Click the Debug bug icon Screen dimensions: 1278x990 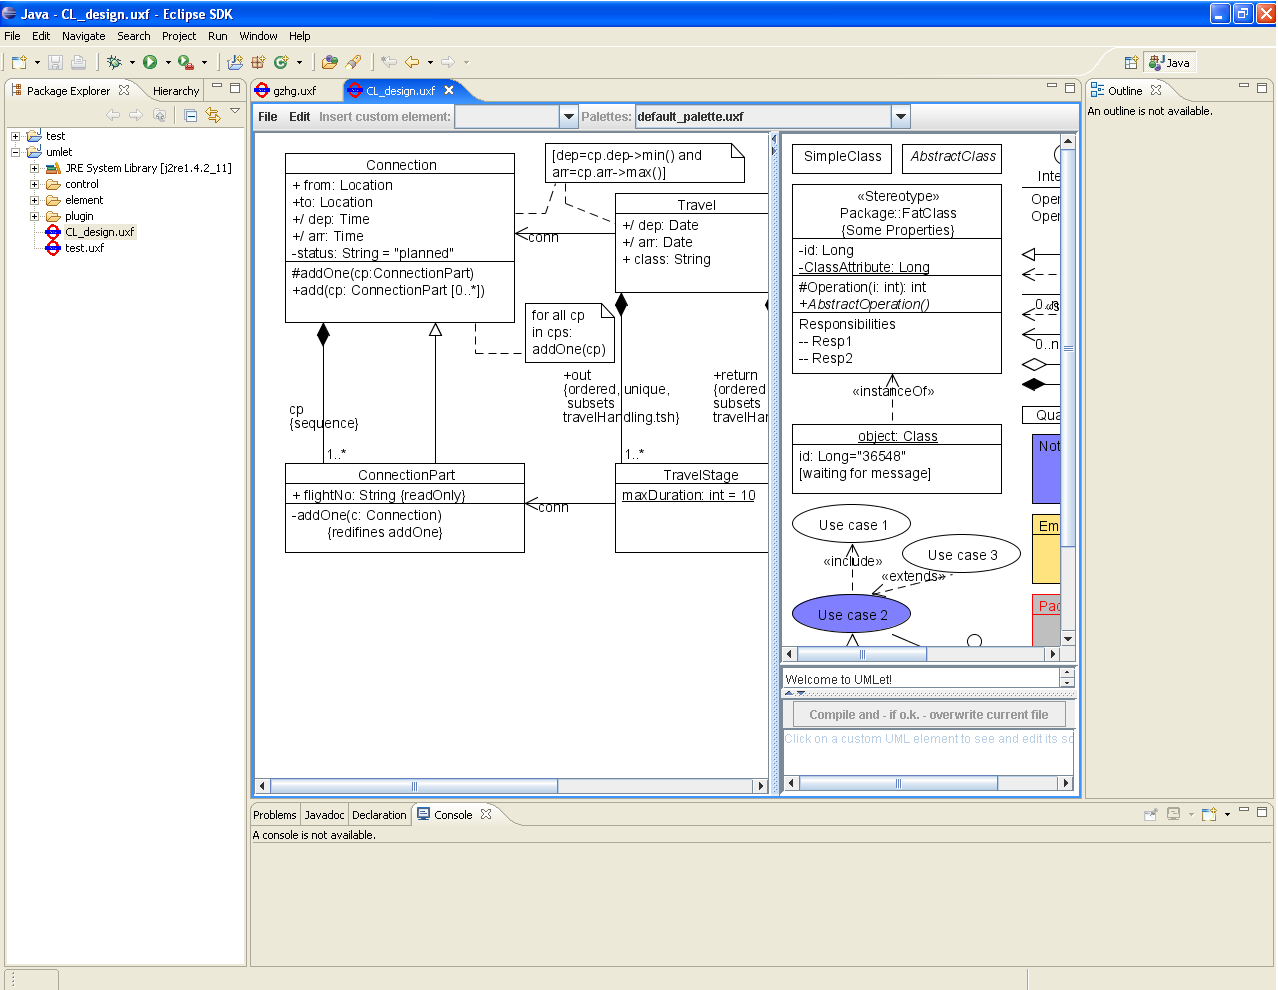(x=114, y=62)
